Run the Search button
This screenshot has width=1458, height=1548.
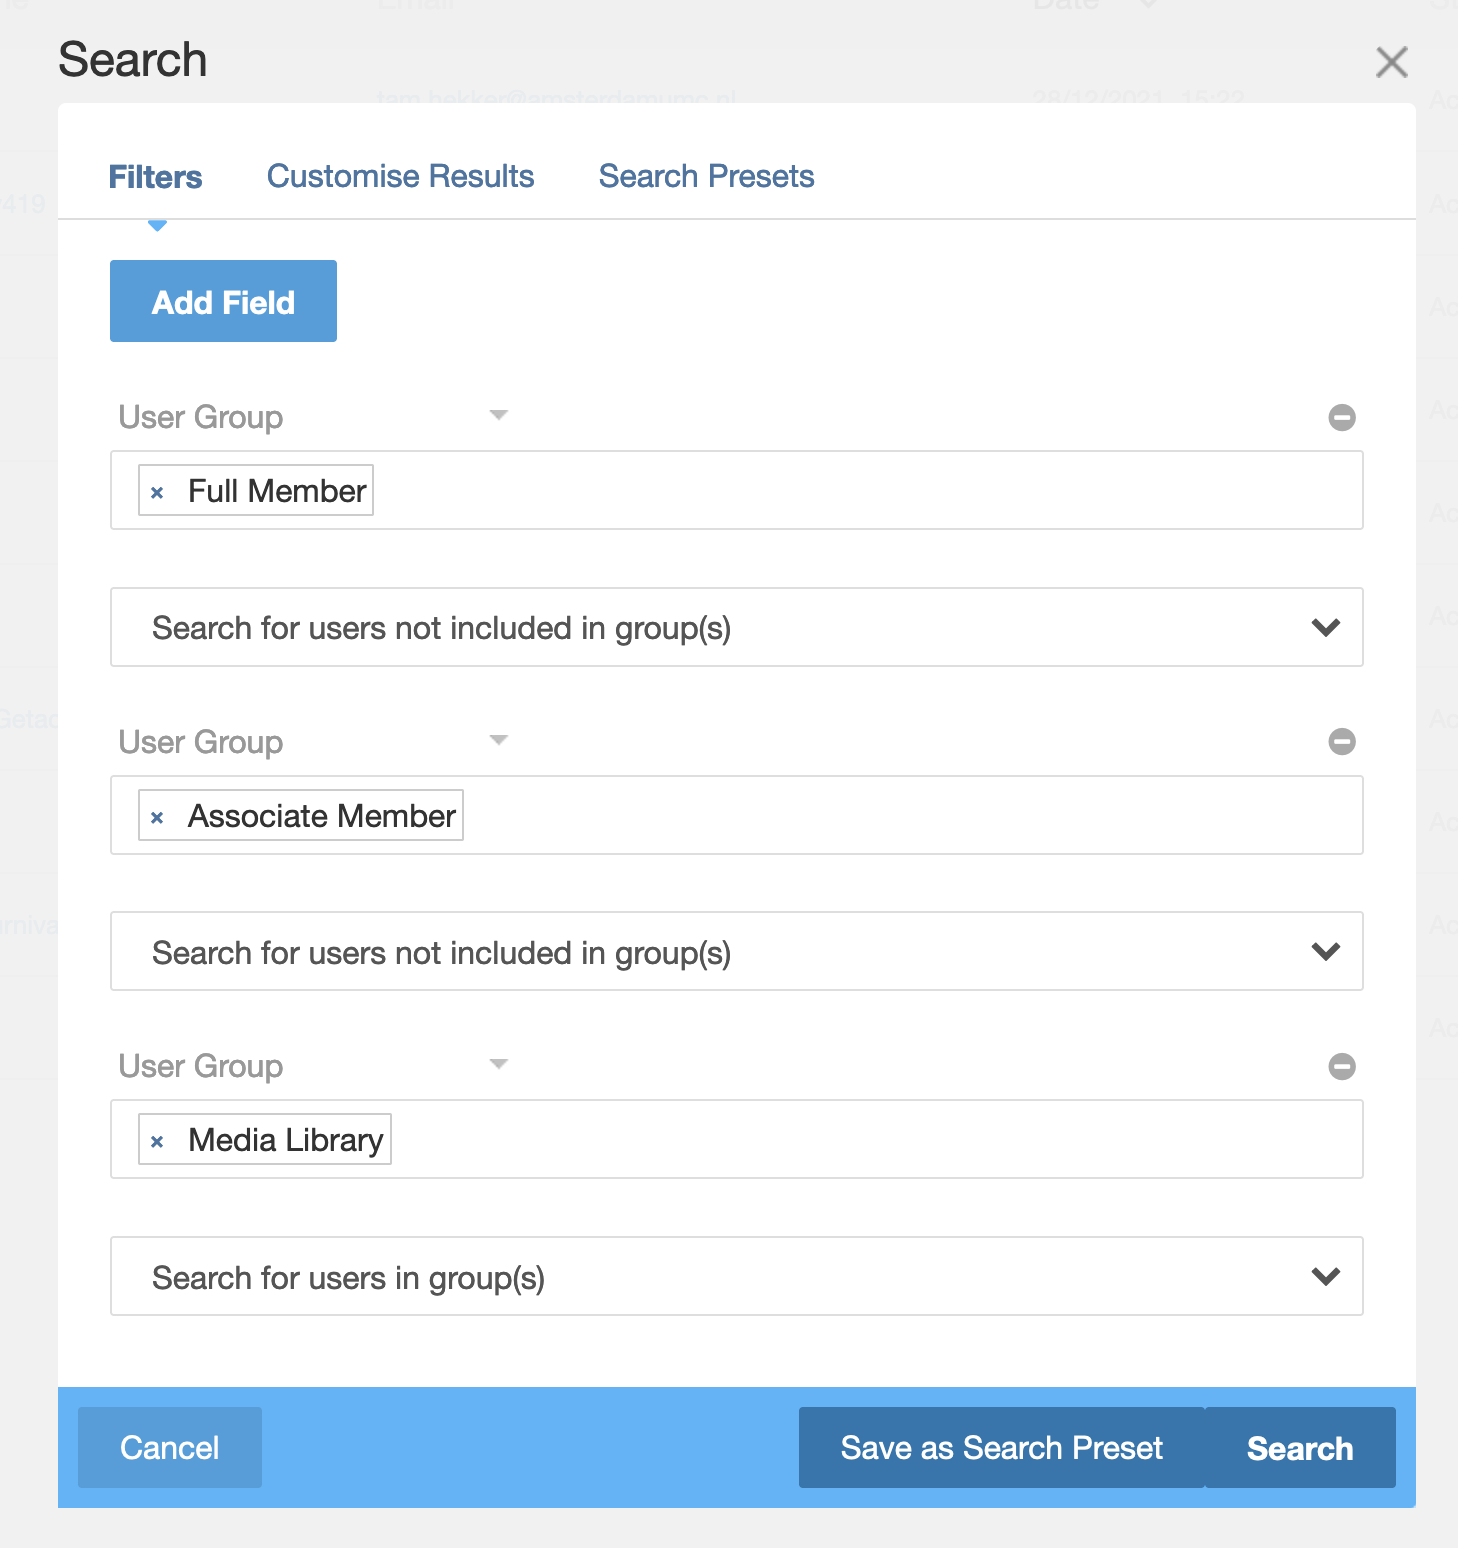point(1300,1447)
